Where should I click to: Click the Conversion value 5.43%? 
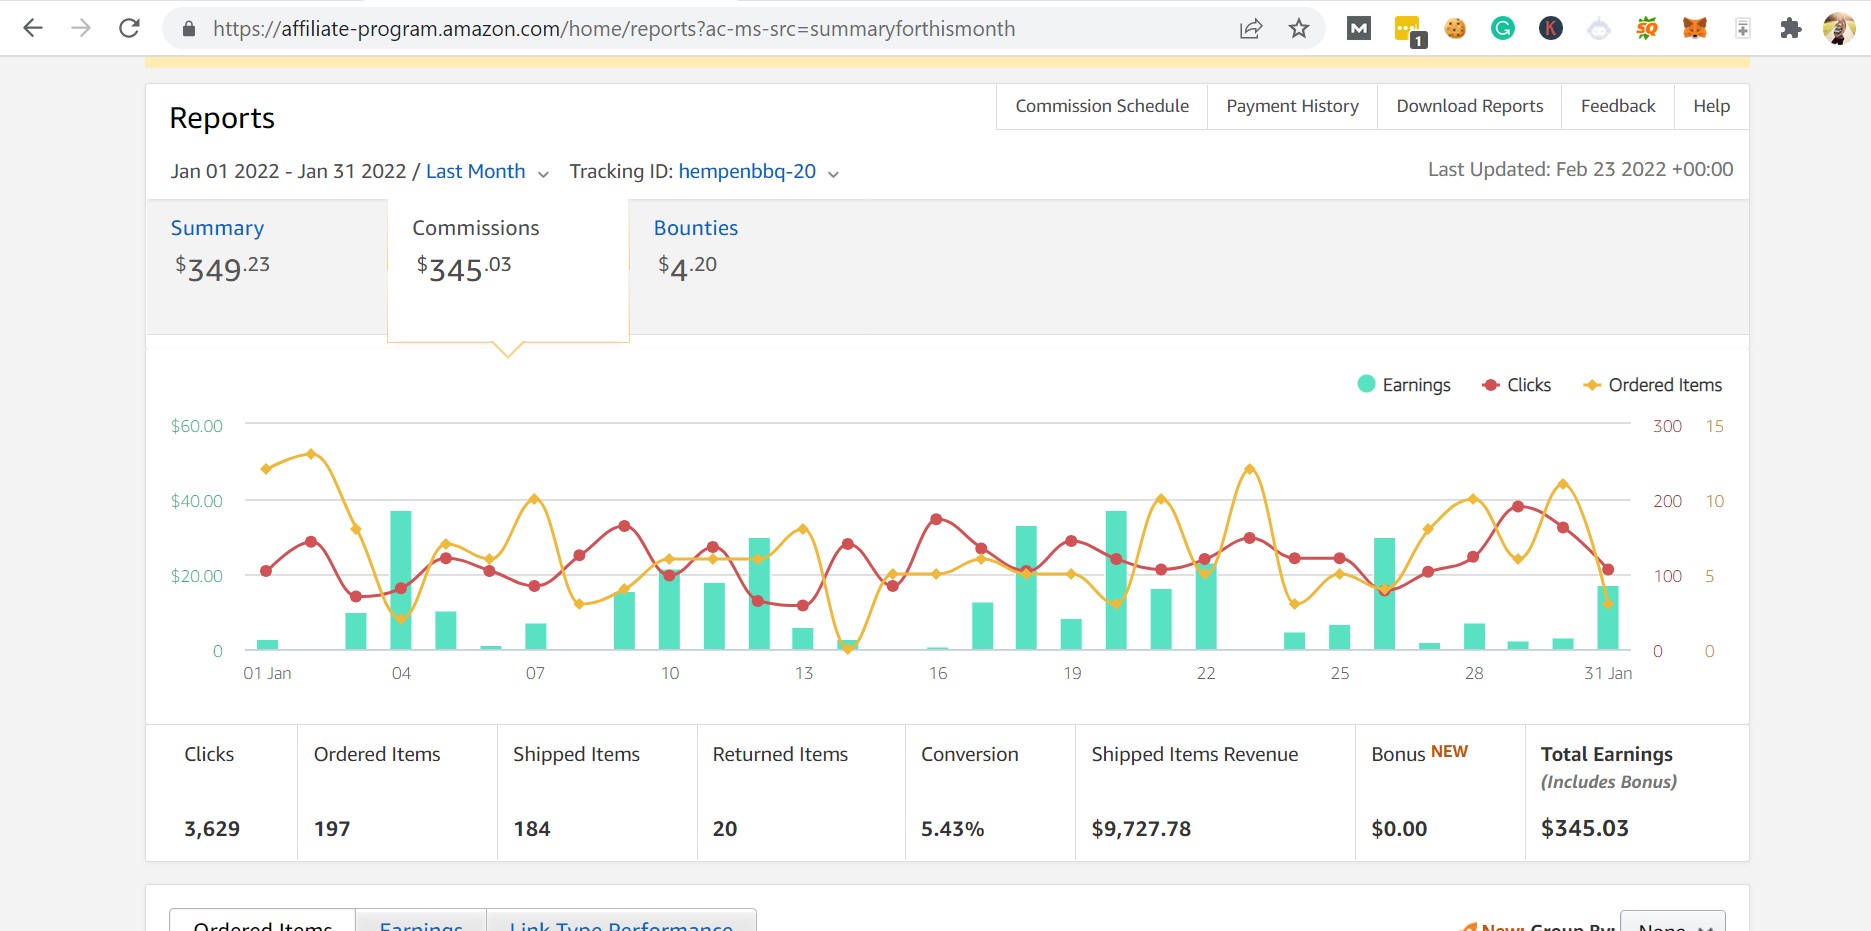click(x=953, y=829)
